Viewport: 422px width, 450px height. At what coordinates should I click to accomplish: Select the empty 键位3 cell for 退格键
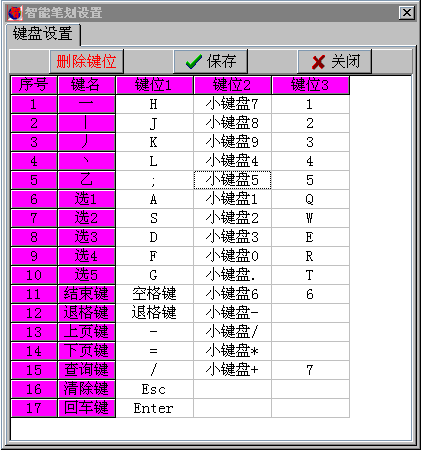(310, 313)
